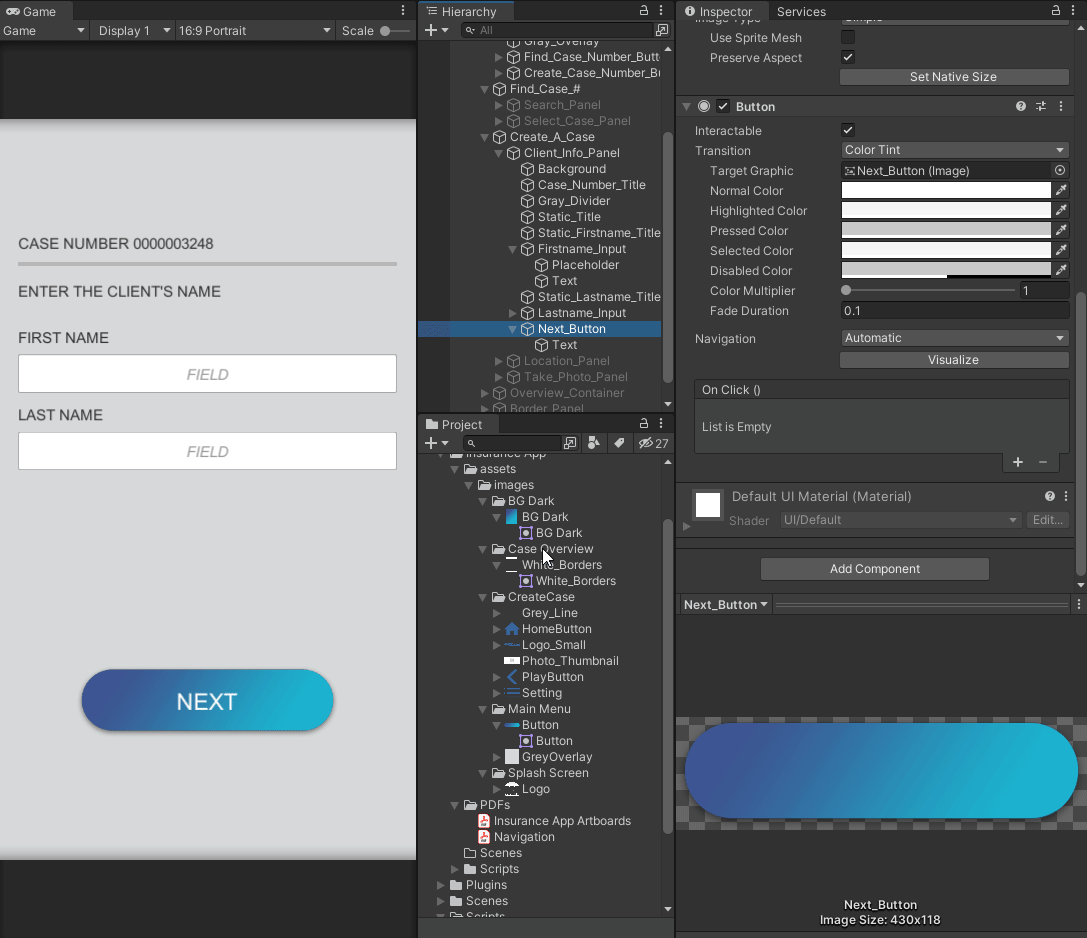Pick Highlighted Color with the eyedropper
The height and width of the screenshot is (938, 1087).
point(1061,210)
